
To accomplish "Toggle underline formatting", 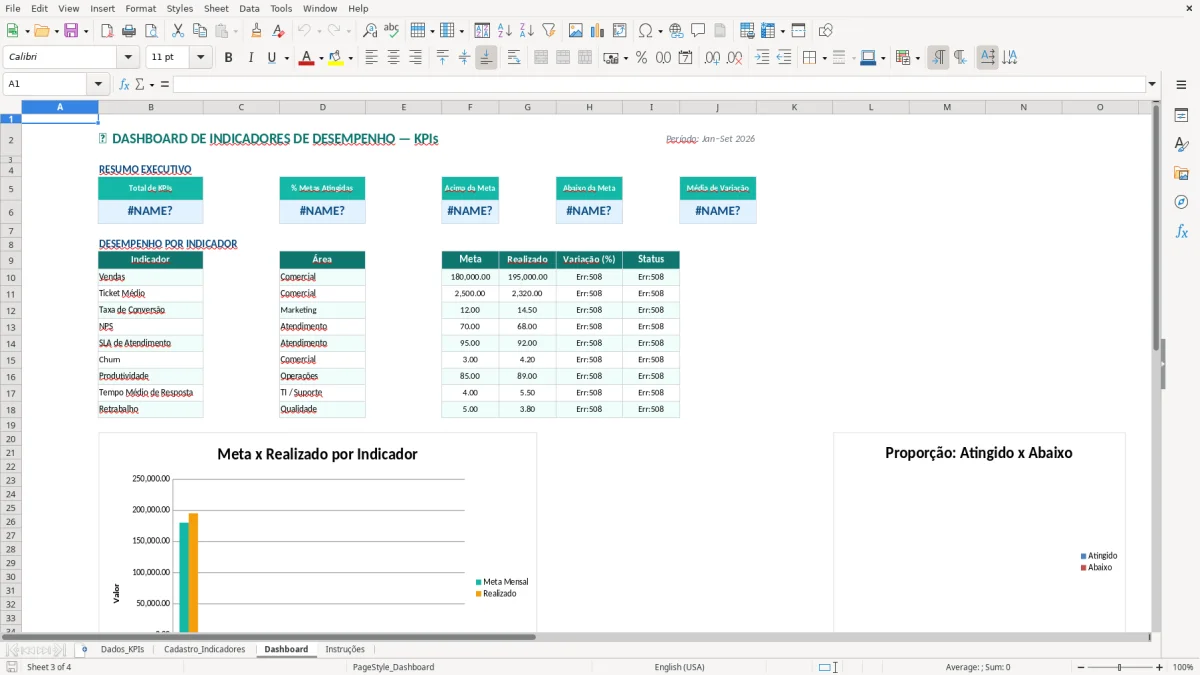I will [x=271, y=58].
